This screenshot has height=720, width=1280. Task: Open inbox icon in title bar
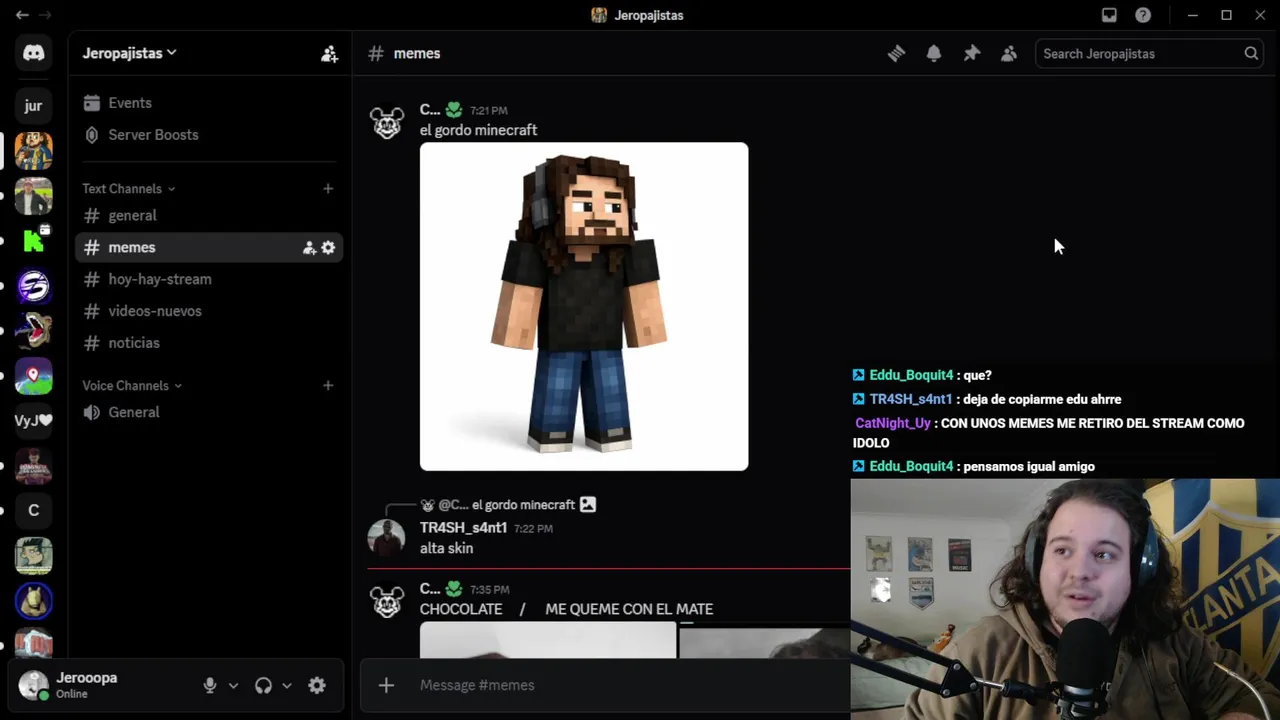[x=1109, y=15]
